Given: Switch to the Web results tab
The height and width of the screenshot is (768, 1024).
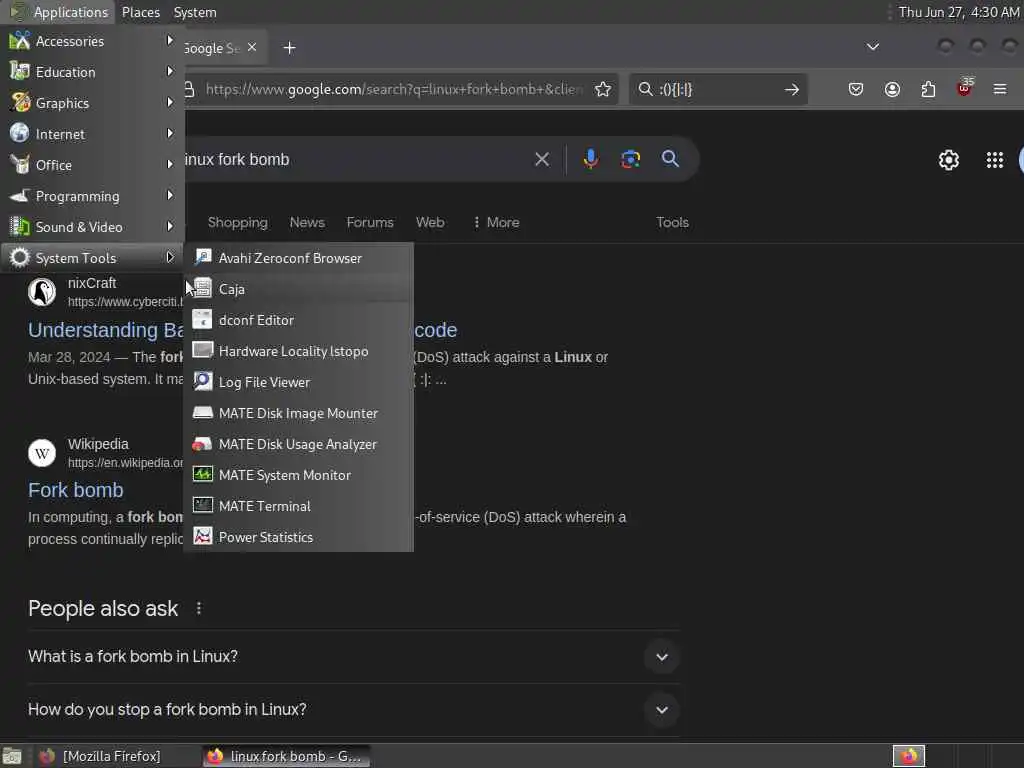Looking at the screenshot, I should 430,223.
